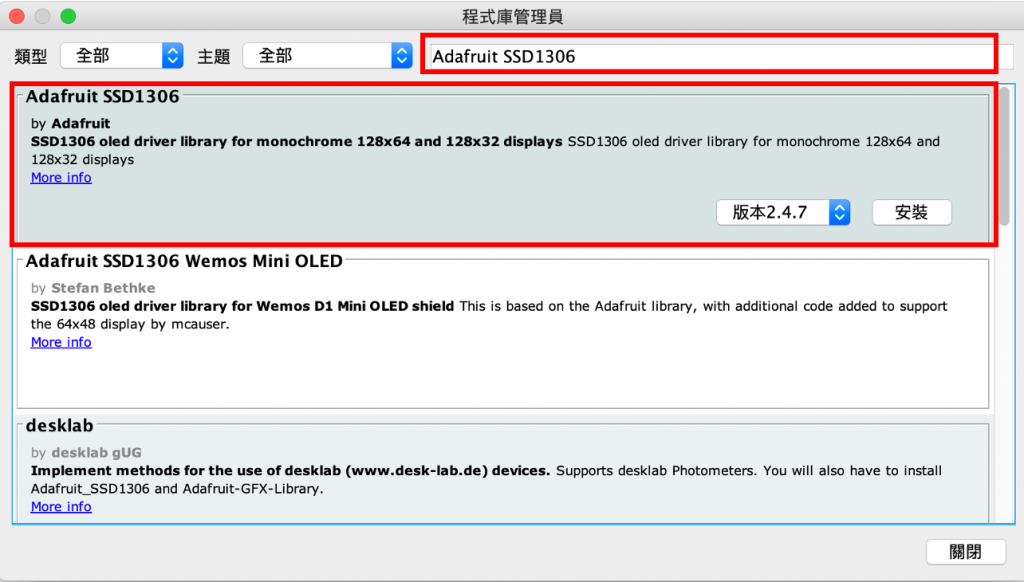
Task: Open More info link for Wemos Mini OLED
Action: point(61,342)
